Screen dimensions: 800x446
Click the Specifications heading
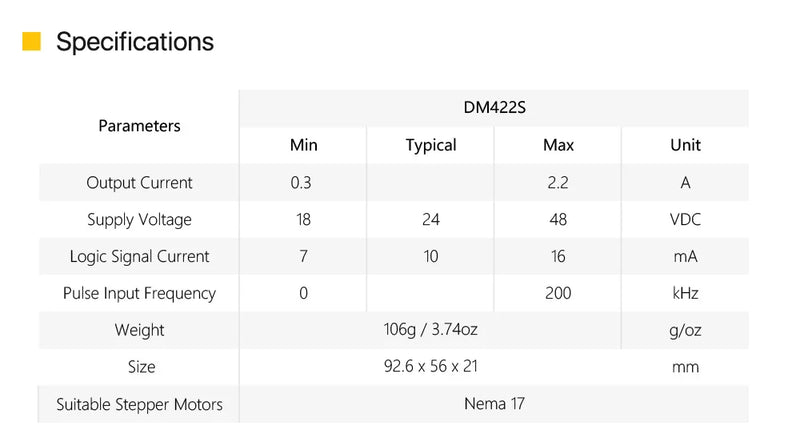point(135,41)
